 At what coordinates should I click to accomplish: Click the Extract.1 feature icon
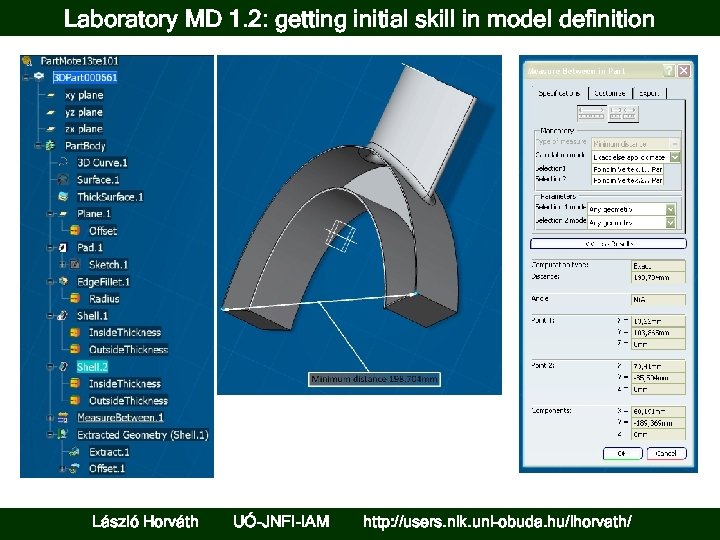(74, 452)
